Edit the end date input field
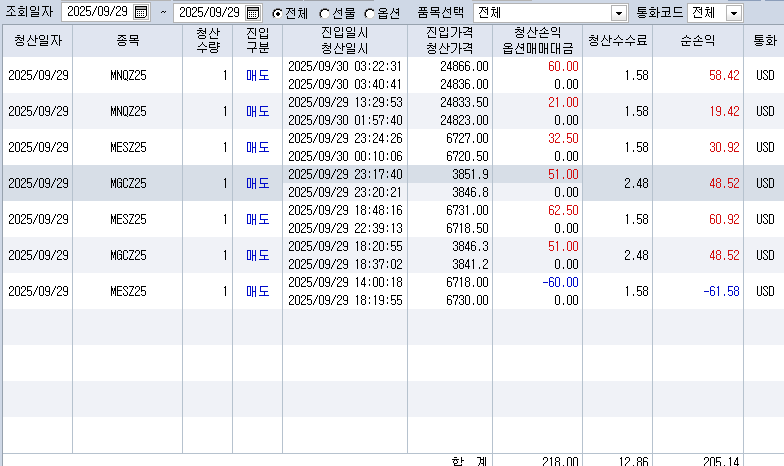The width and height of the screenshot is (784, 466). (x=210, y=12)
